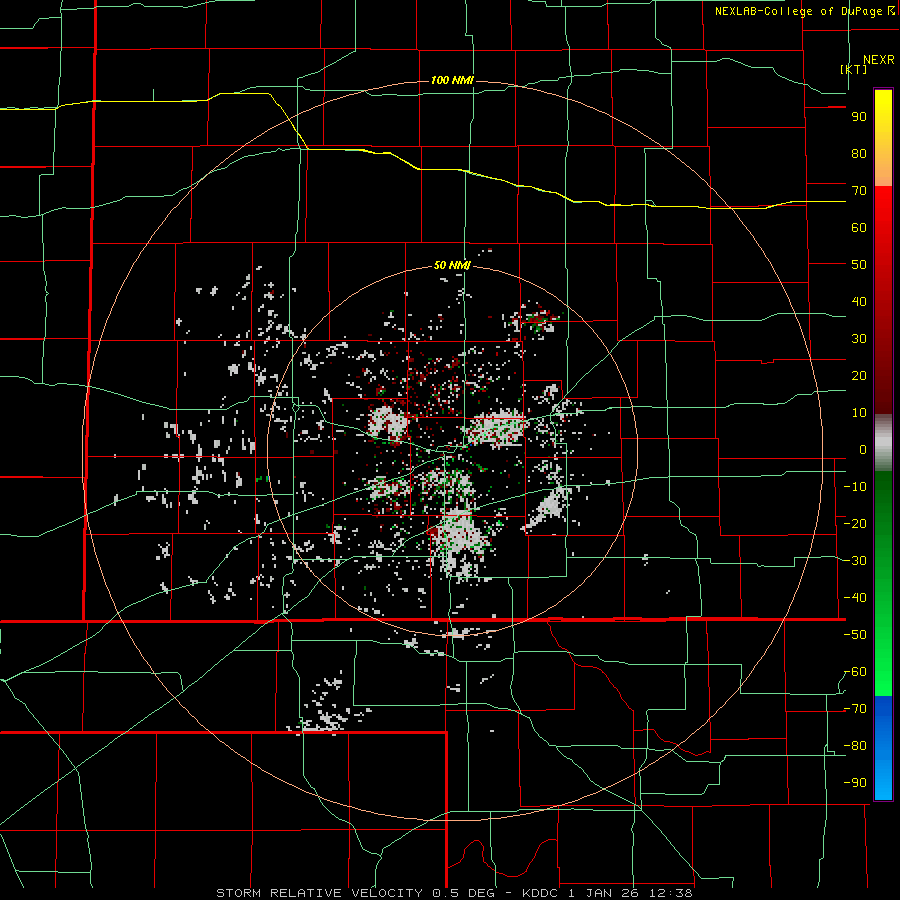Click the 100 NMI range ring label
Viewport: 900px width, 900px height.
[452, 80]
